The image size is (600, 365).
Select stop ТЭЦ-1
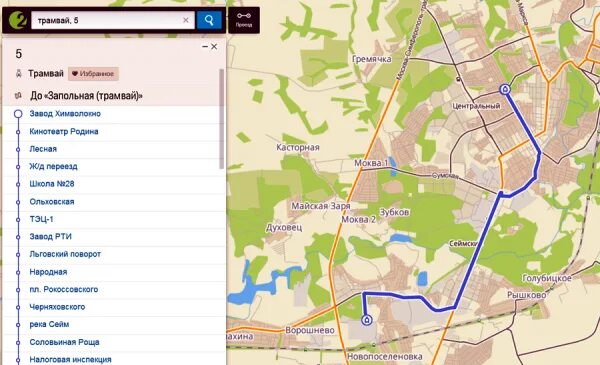coord(41,219)
